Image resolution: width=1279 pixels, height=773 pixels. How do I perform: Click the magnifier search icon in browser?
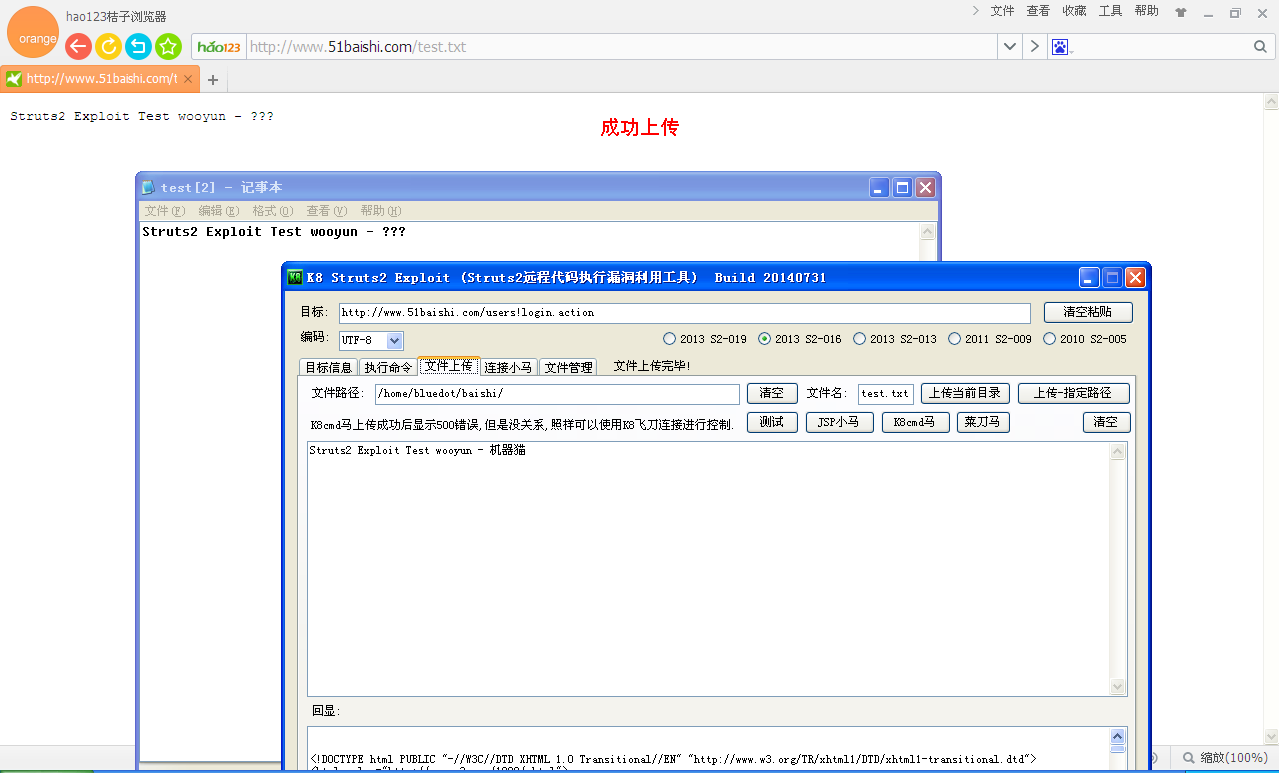1260,47
